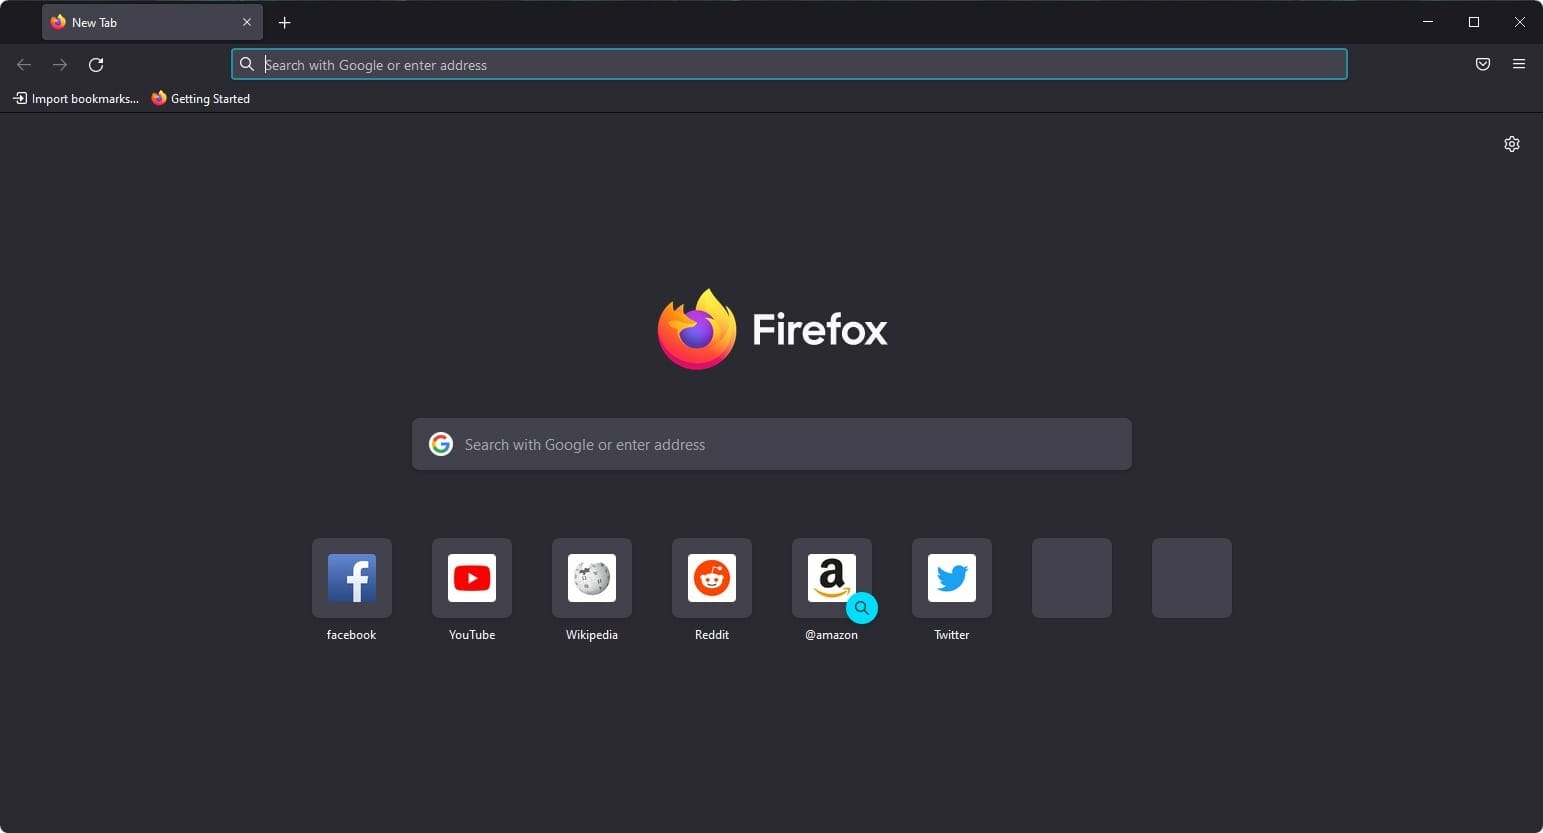This screenshot has height=833, width=1543.
Task: Maximize the Firefox window
Action: coord(1474,22)
